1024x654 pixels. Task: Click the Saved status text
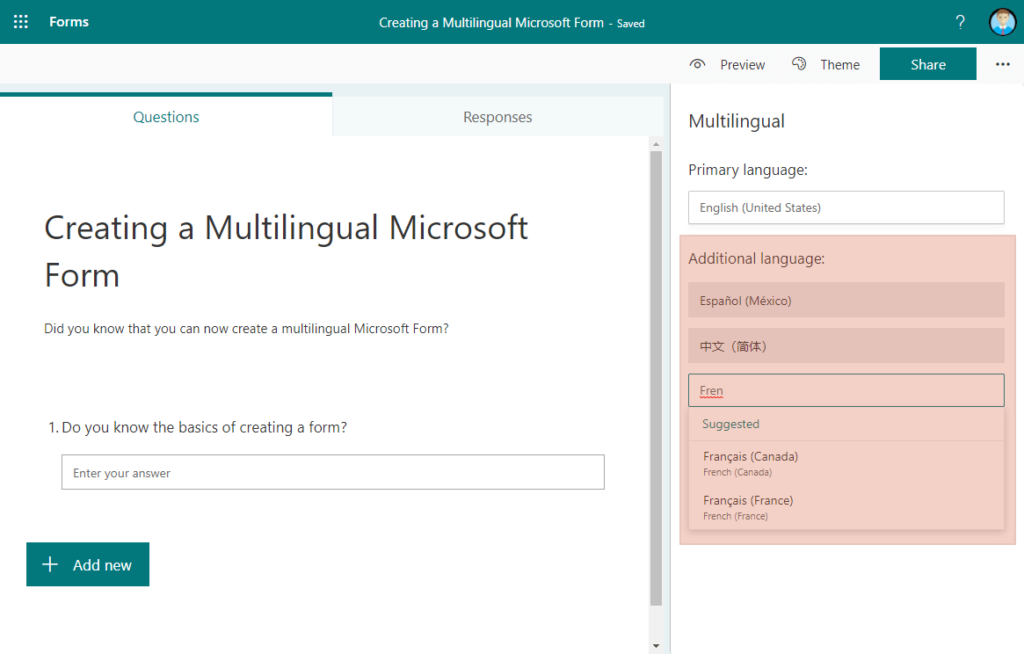point(631,24)
